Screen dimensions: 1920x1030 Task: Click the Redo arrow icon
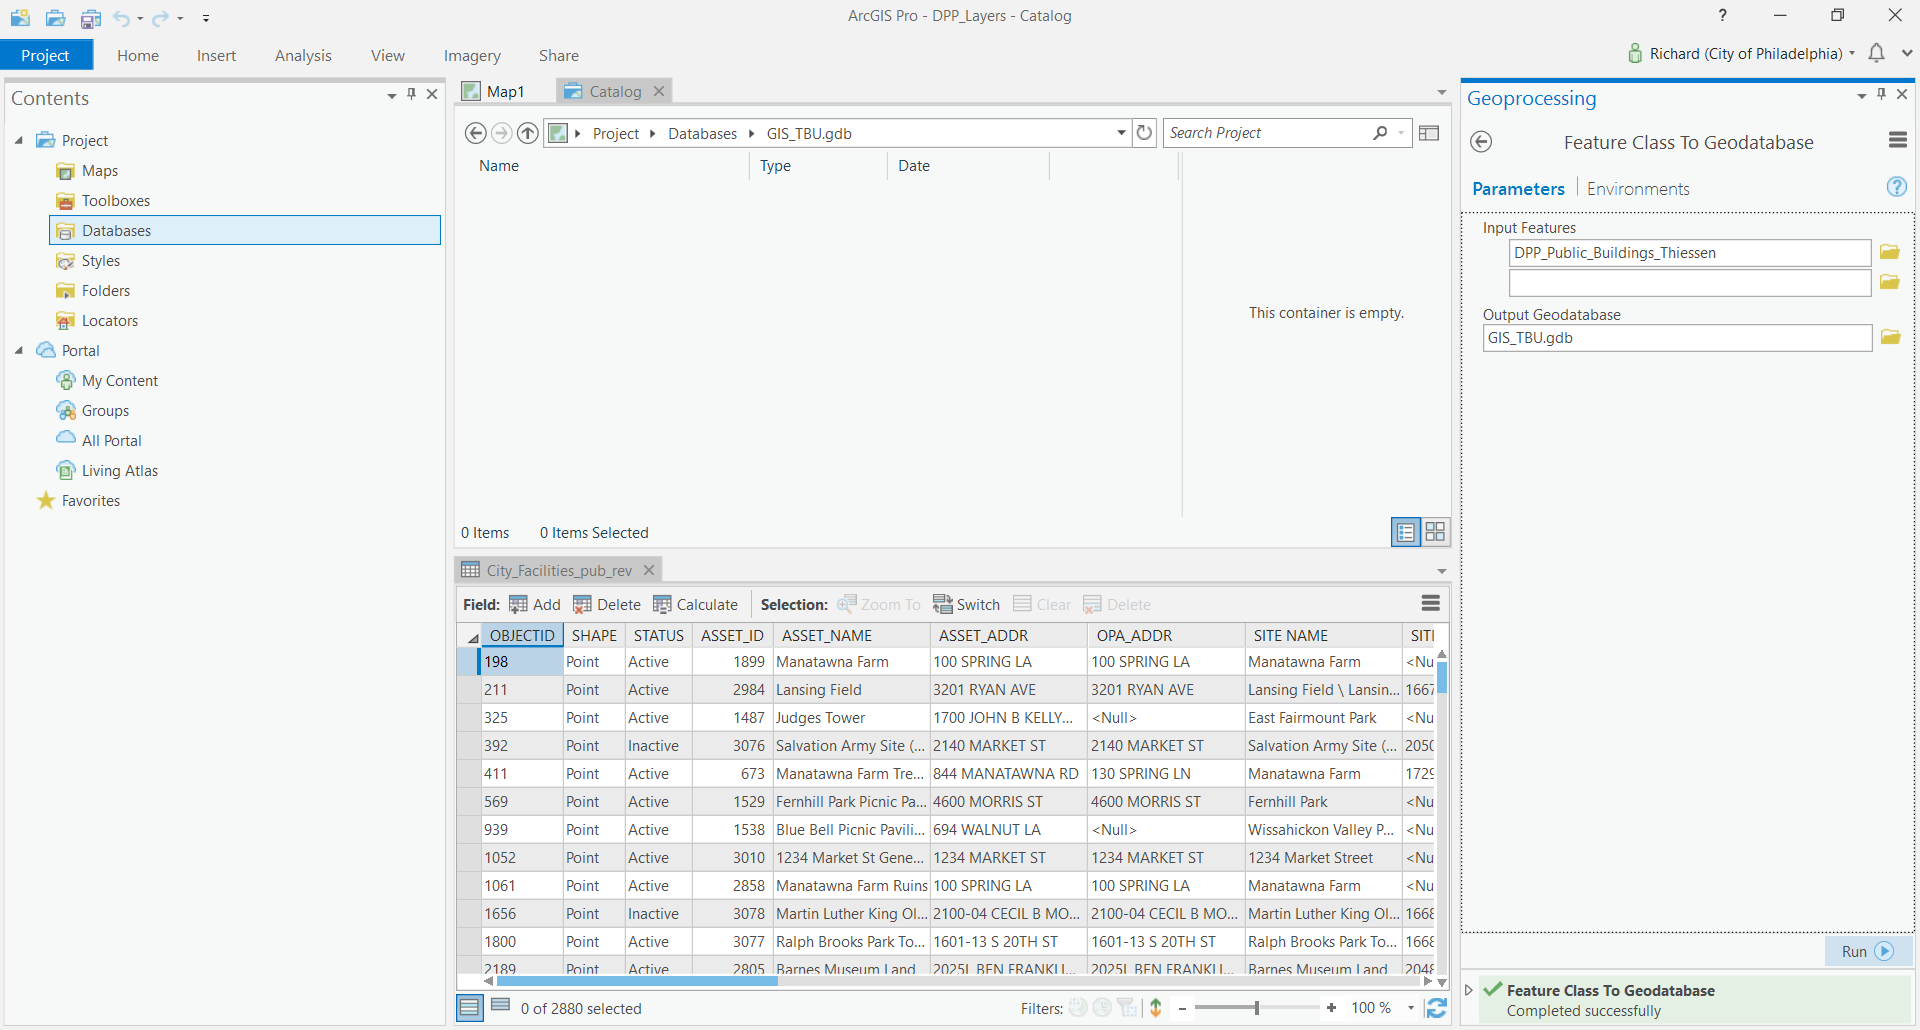click(x=160, y=18)
